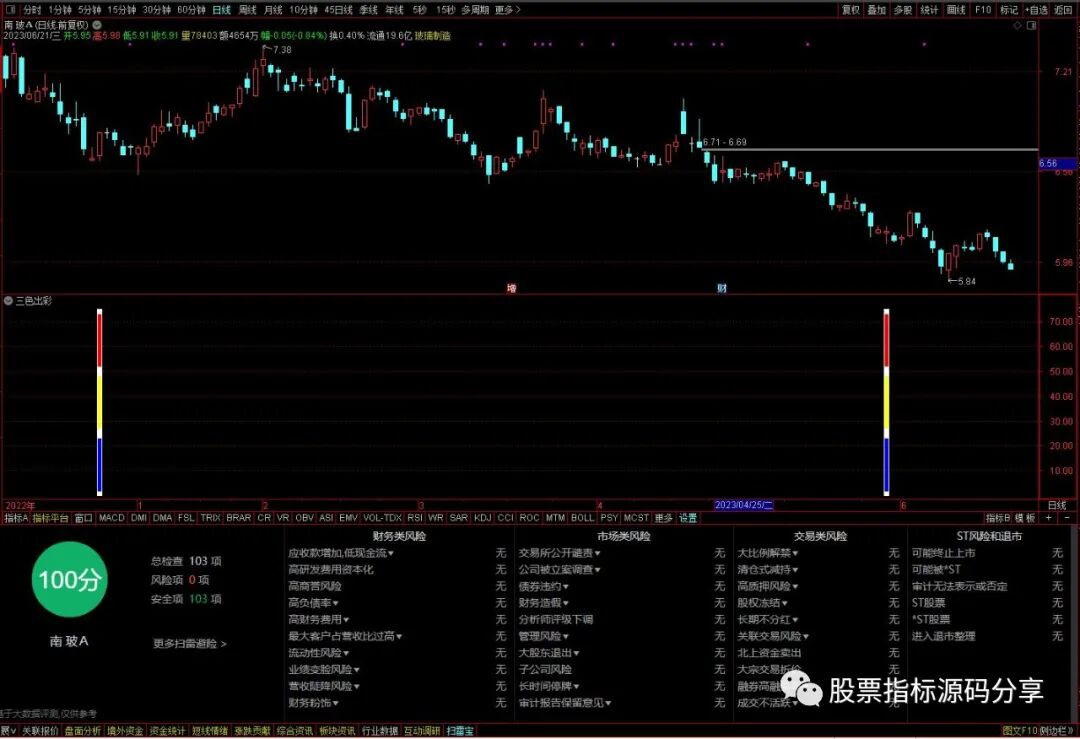Add stock via +自选 button
The width and height of the screenshot is (1080, 739).
1037,10
